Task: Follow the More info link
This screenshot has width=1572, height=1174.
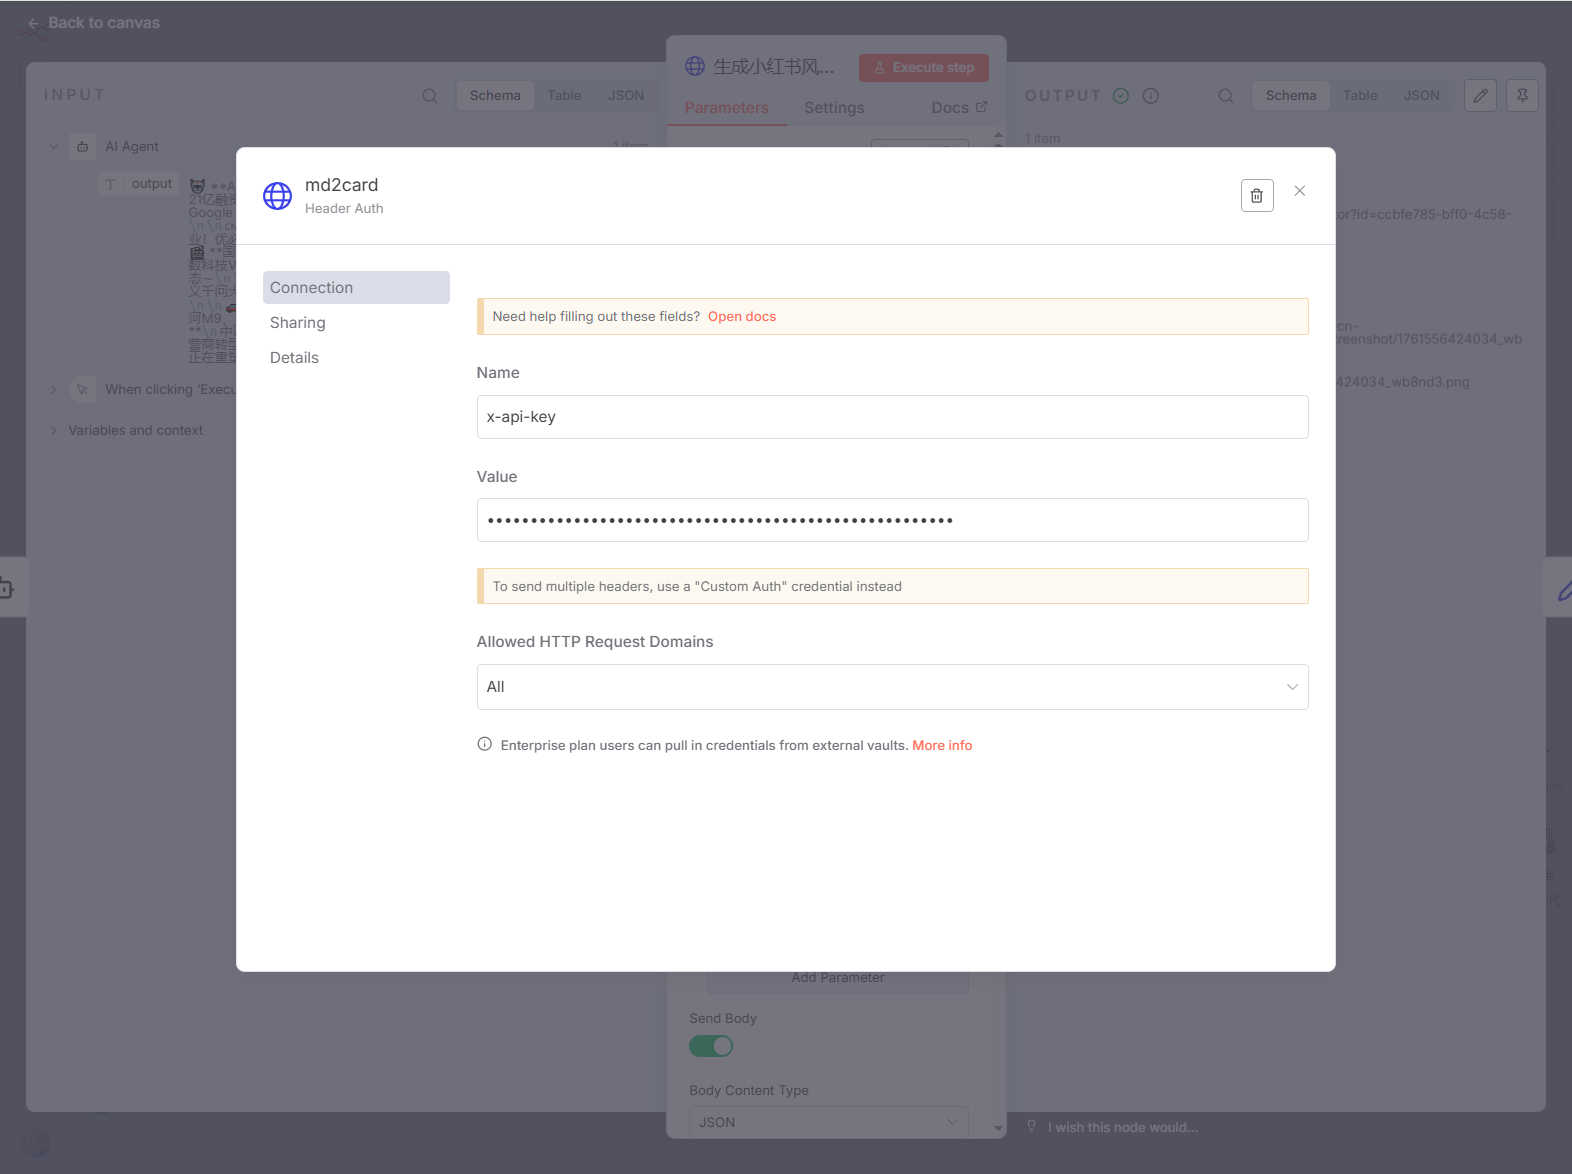Action: click(942, 746)
